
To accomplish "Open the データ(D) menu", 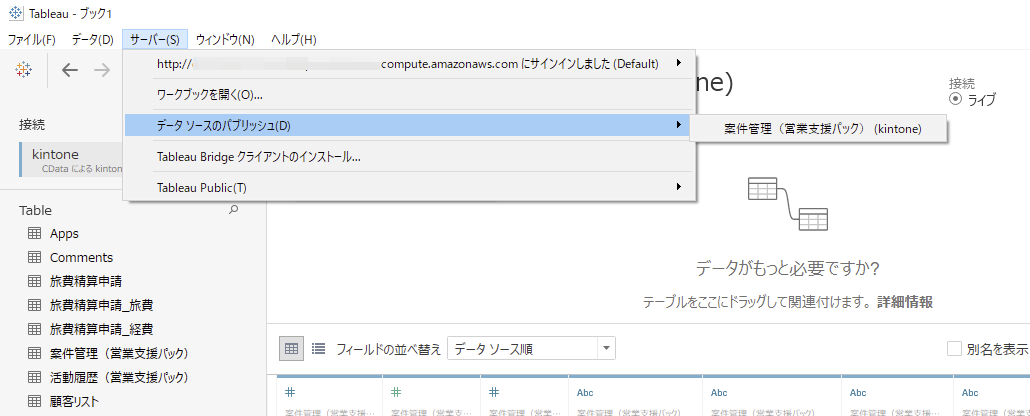I will (x=93, y=39).
